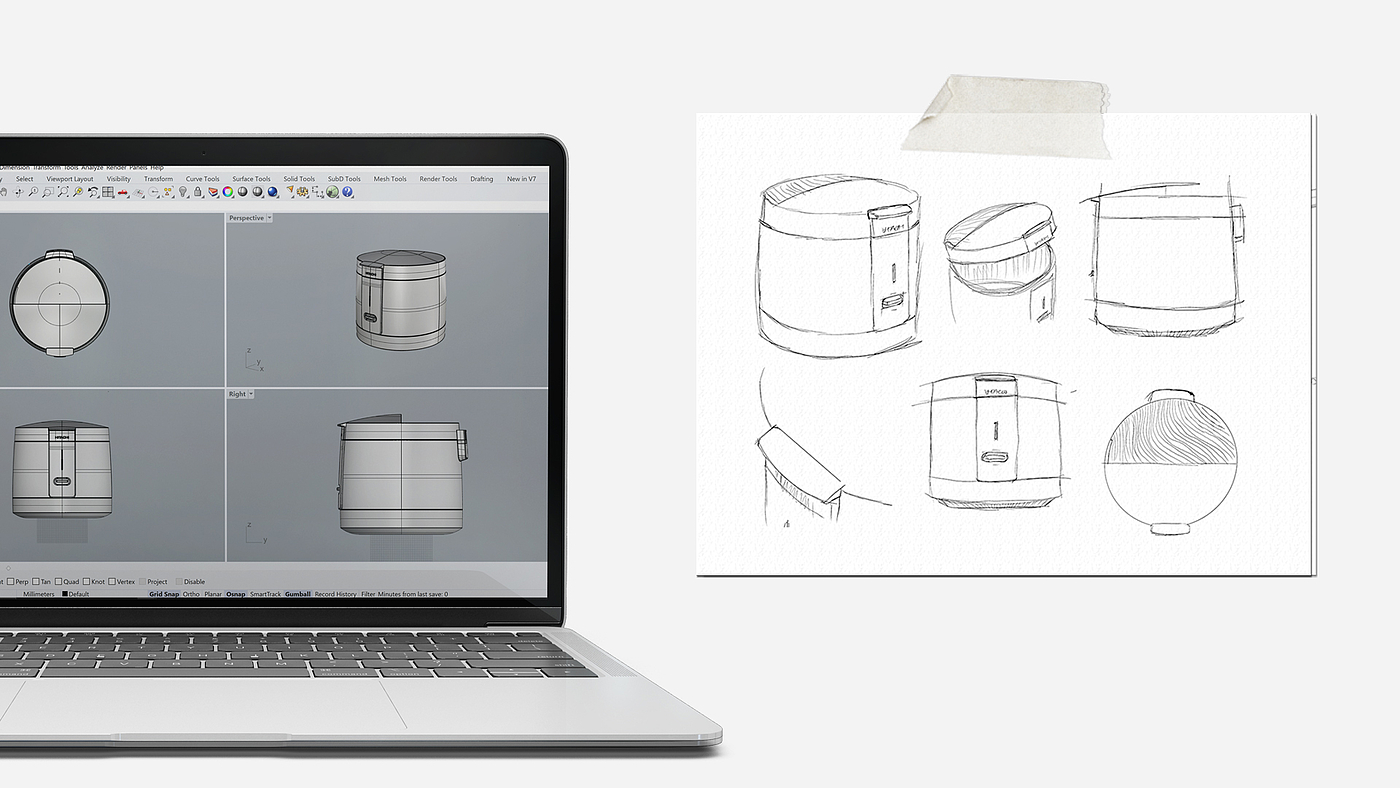
Task: Click the Zoom Selected icon
Action: click(78, 192)
